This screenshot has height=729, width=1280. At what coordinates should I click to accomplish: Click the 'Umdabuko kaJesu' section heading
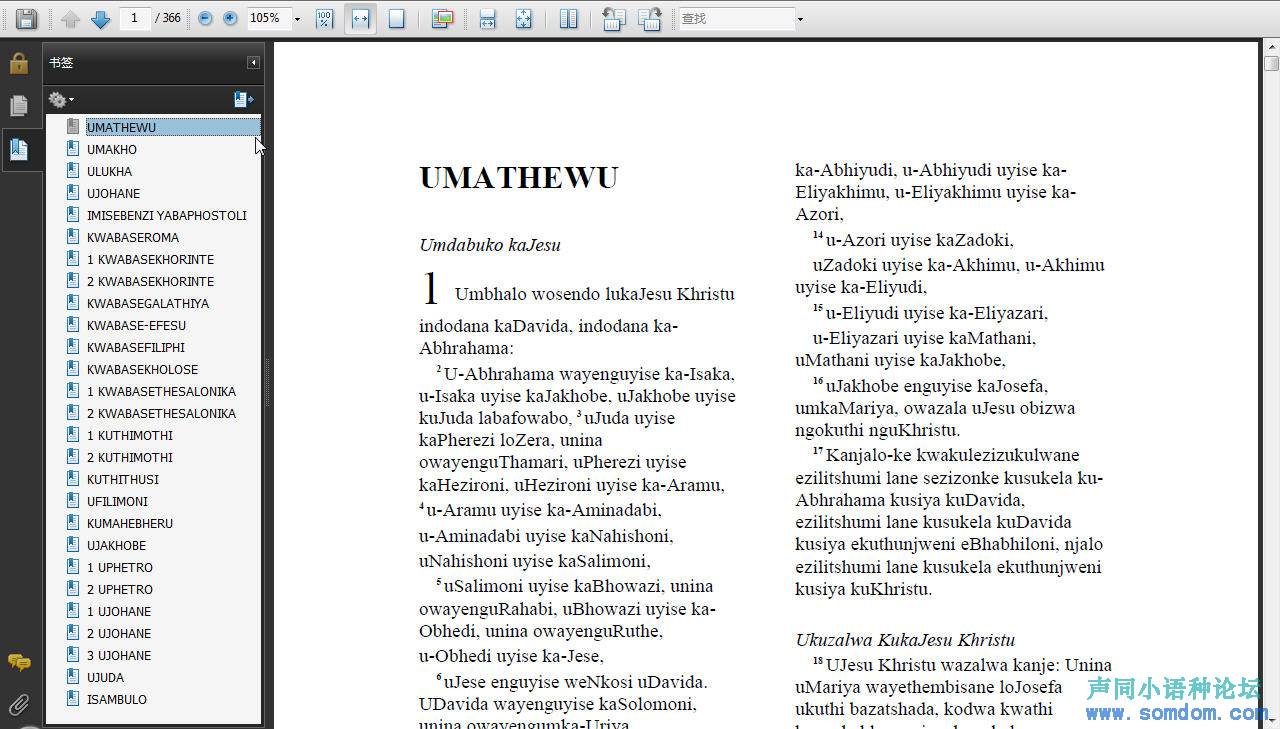pyautogui.click(x=490, y=245)
